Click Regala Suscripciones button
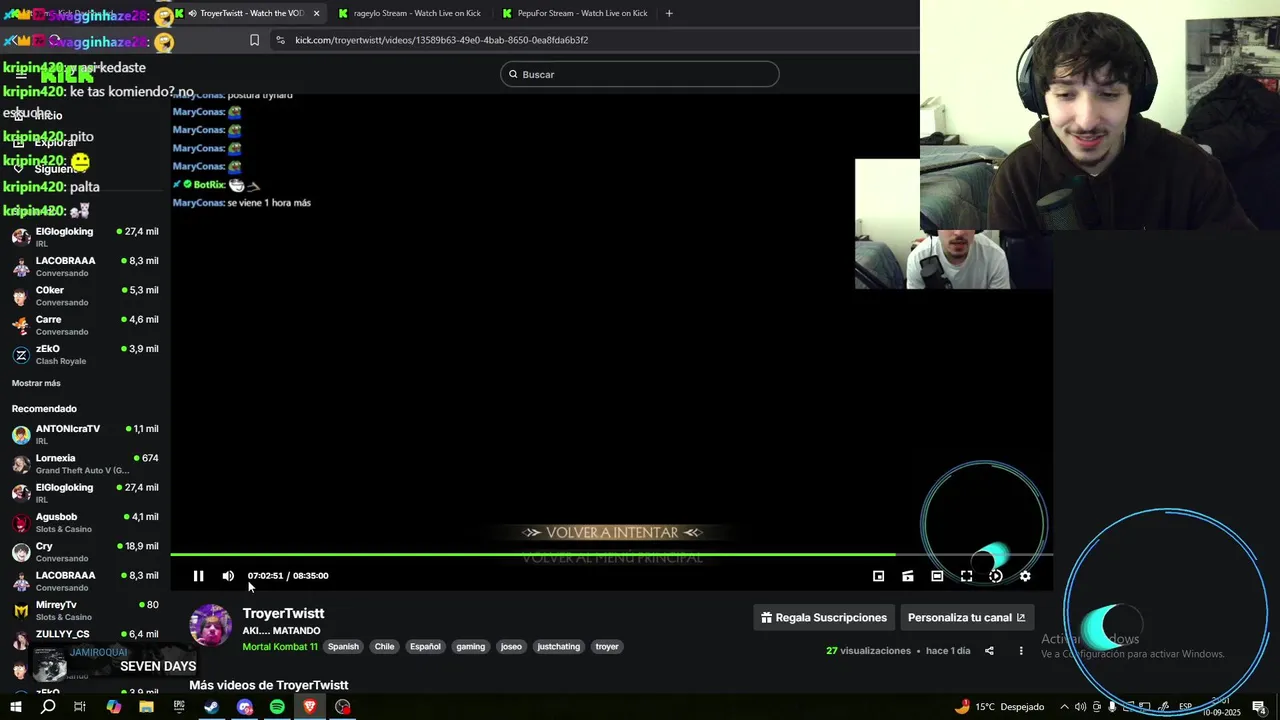Screen dimensions: 1280x720 (x=824, y=618)
